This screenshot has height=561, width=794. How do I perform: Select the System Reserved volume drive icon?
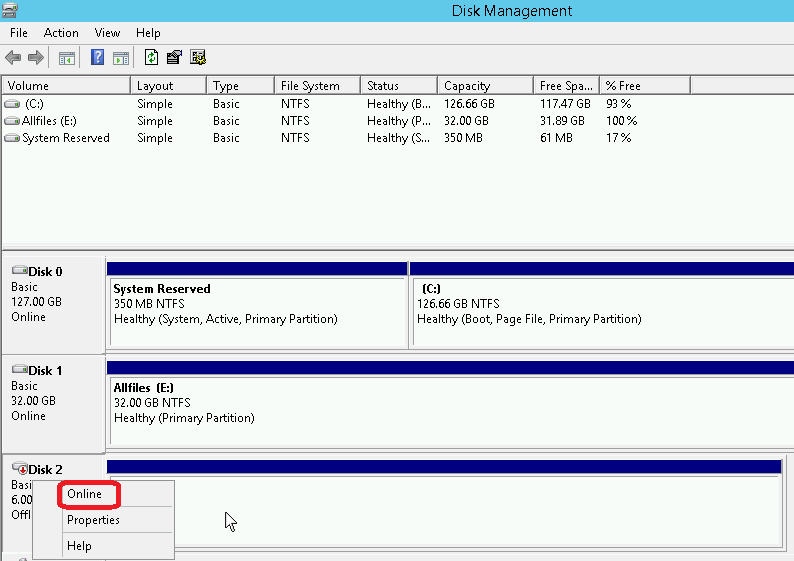click(x=12, y=138)
